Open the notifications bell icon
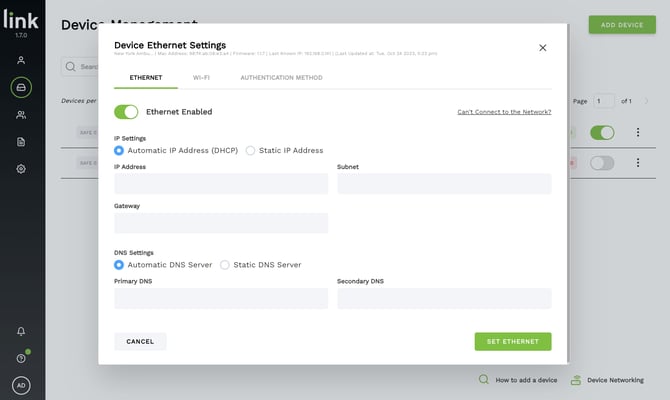Image resolution: width=670 pixels, height=400 pixels. (21, 331)
